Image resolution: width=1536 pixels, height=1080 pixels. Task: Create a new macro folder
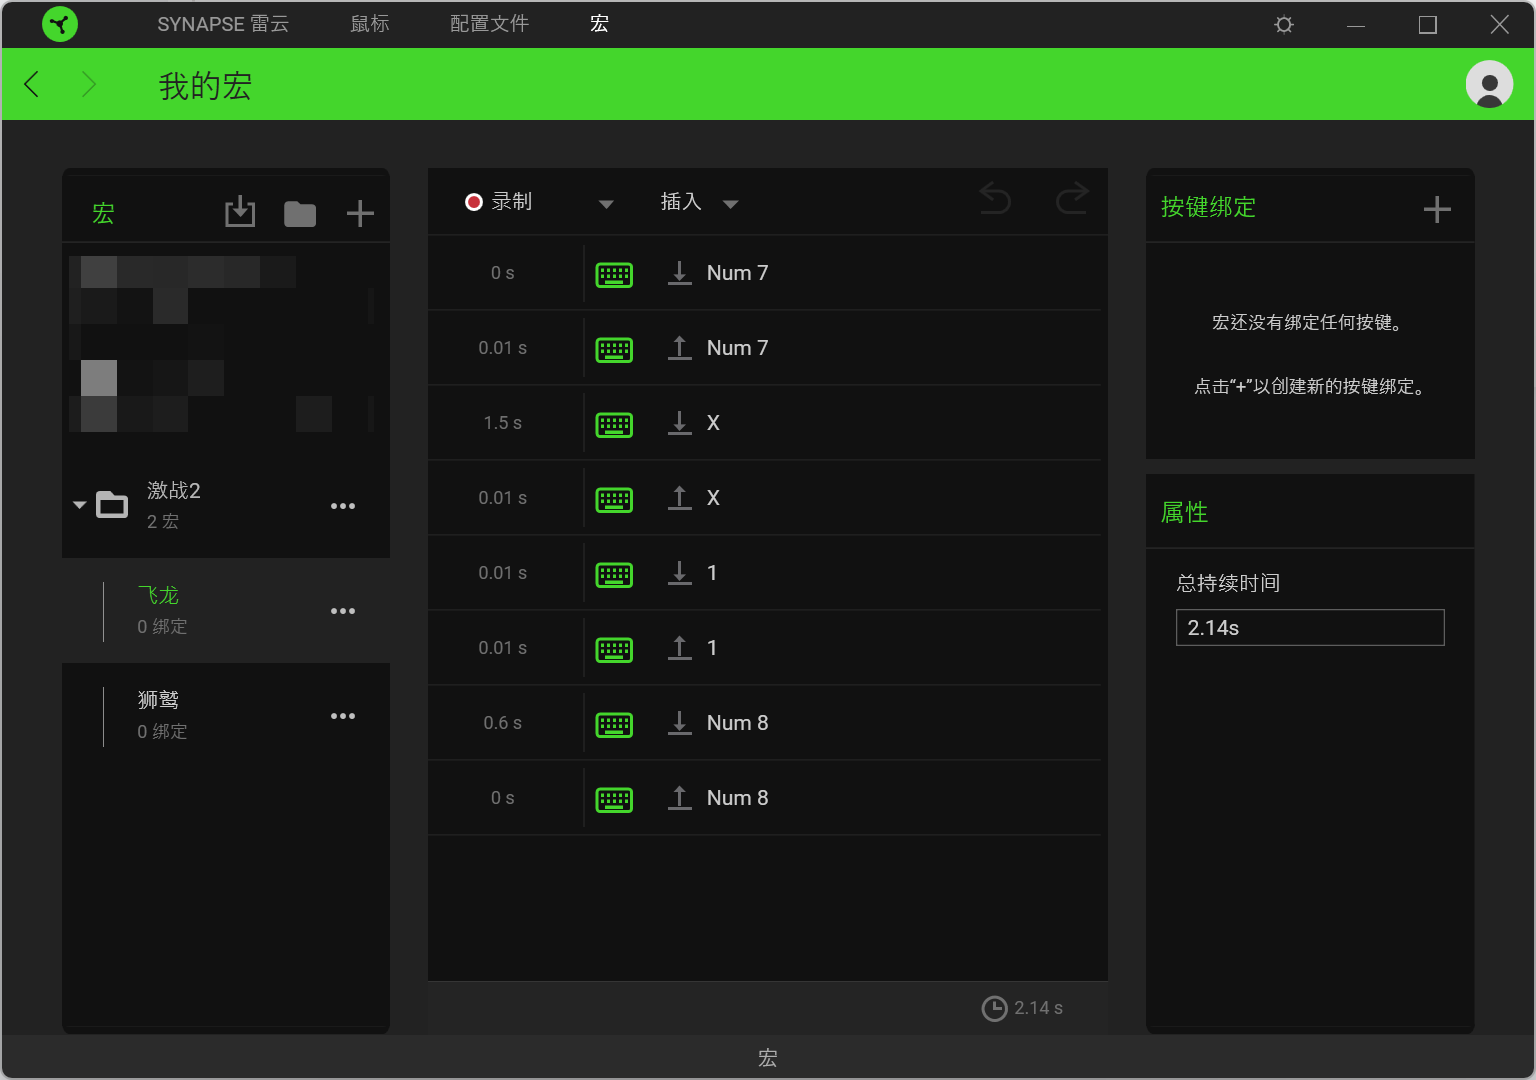coord(300,213)
